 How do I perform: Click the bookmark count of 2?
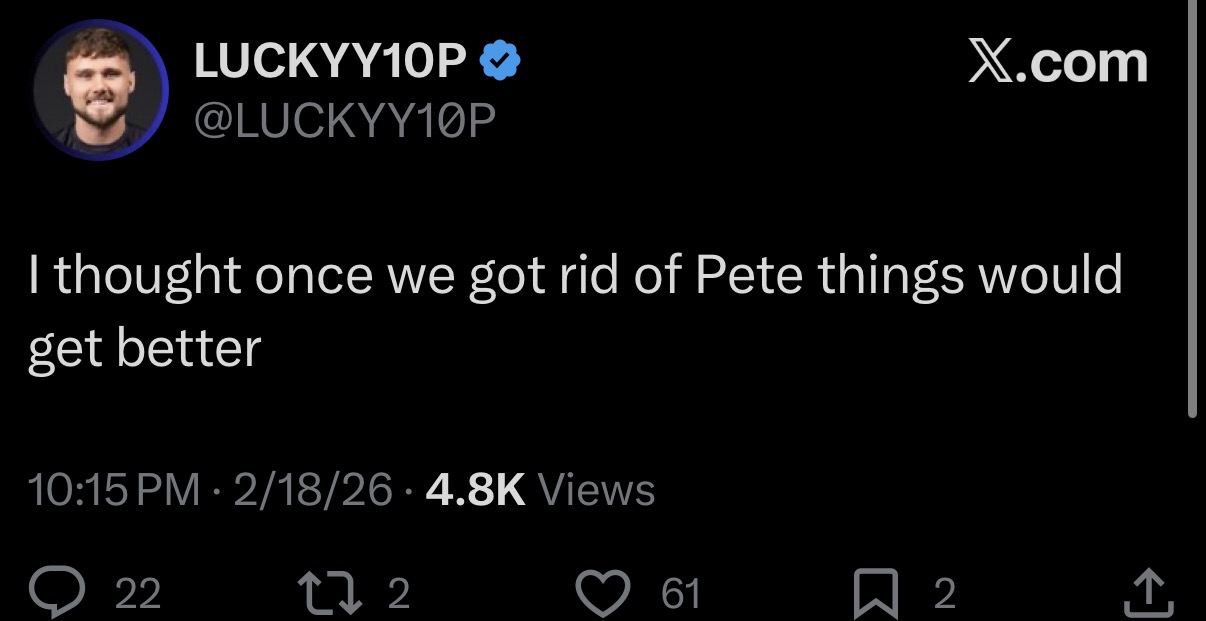[944, 595]
